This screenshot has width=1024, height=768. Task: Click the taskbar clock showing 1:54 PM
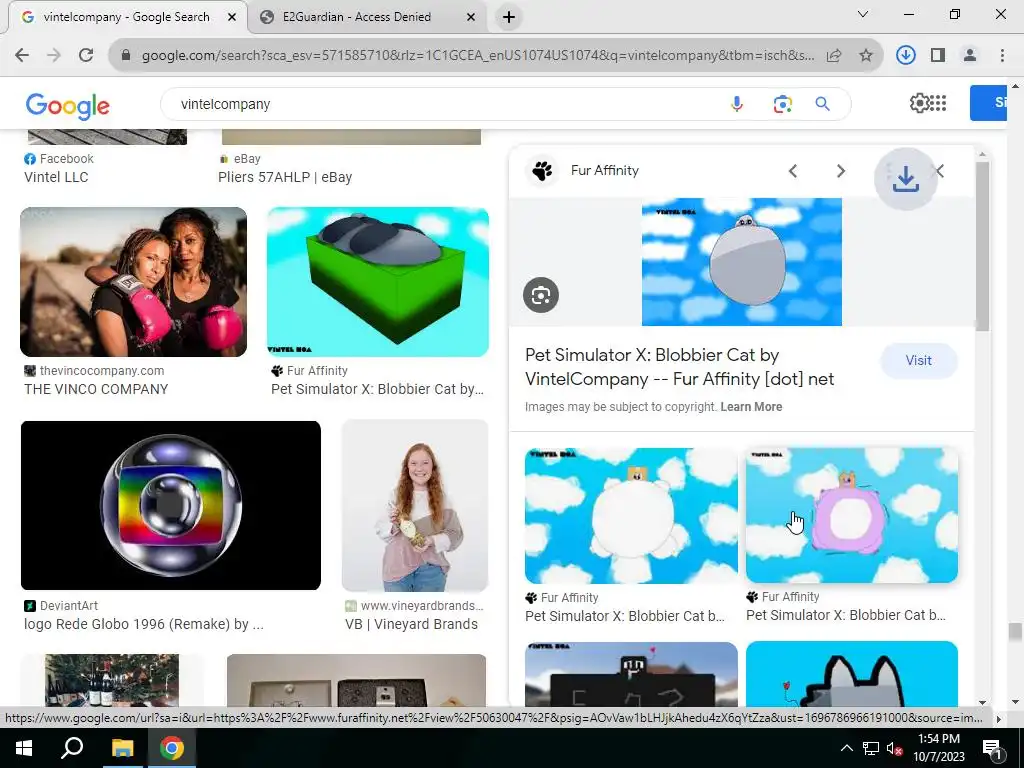click(938, 748)
